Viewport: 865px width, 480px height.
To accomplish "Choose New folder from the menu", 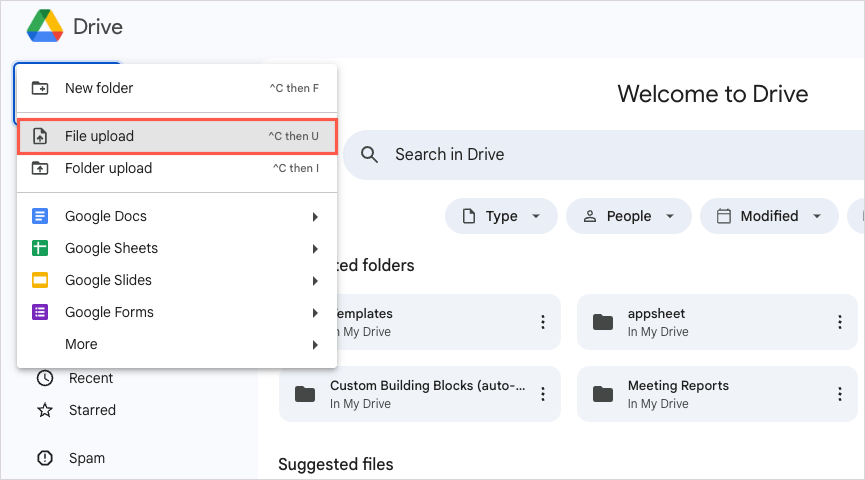I will pos(177,88).
